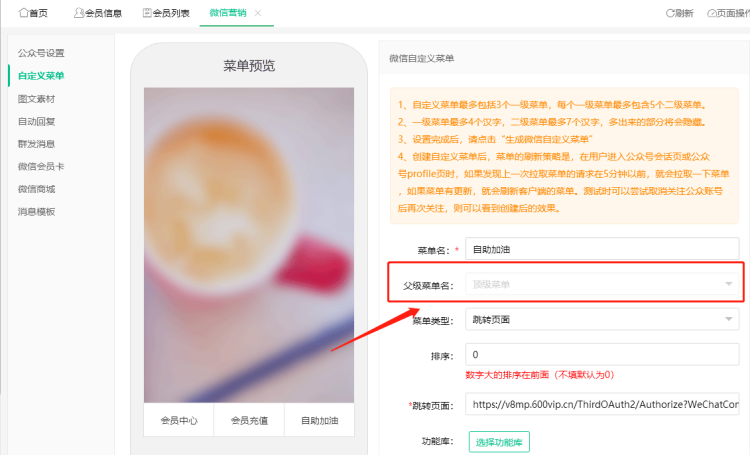The height and width of the screenshot is (455, 750).
Task: Click the home icon beside 首页
Action: (23, 13)
